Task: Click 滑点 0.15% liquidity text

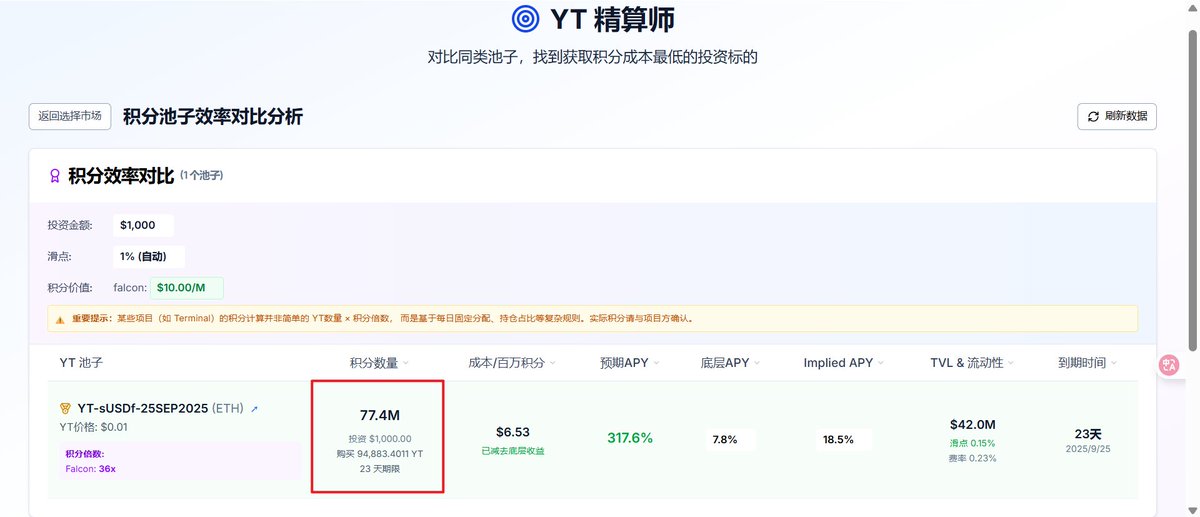Action: [973, 443]
